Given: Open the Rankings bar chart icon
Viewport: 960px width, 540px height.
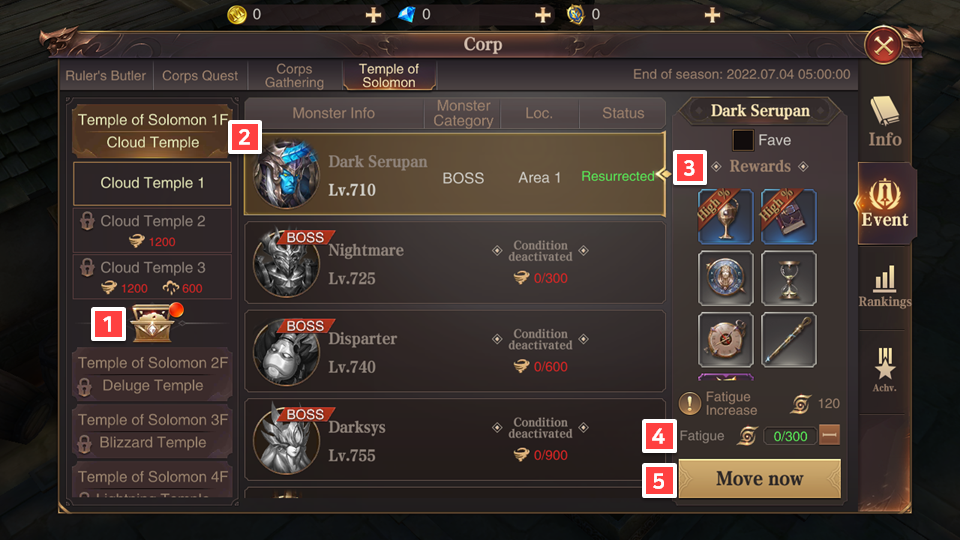Looking at the screenshot, I should point(885,286).
